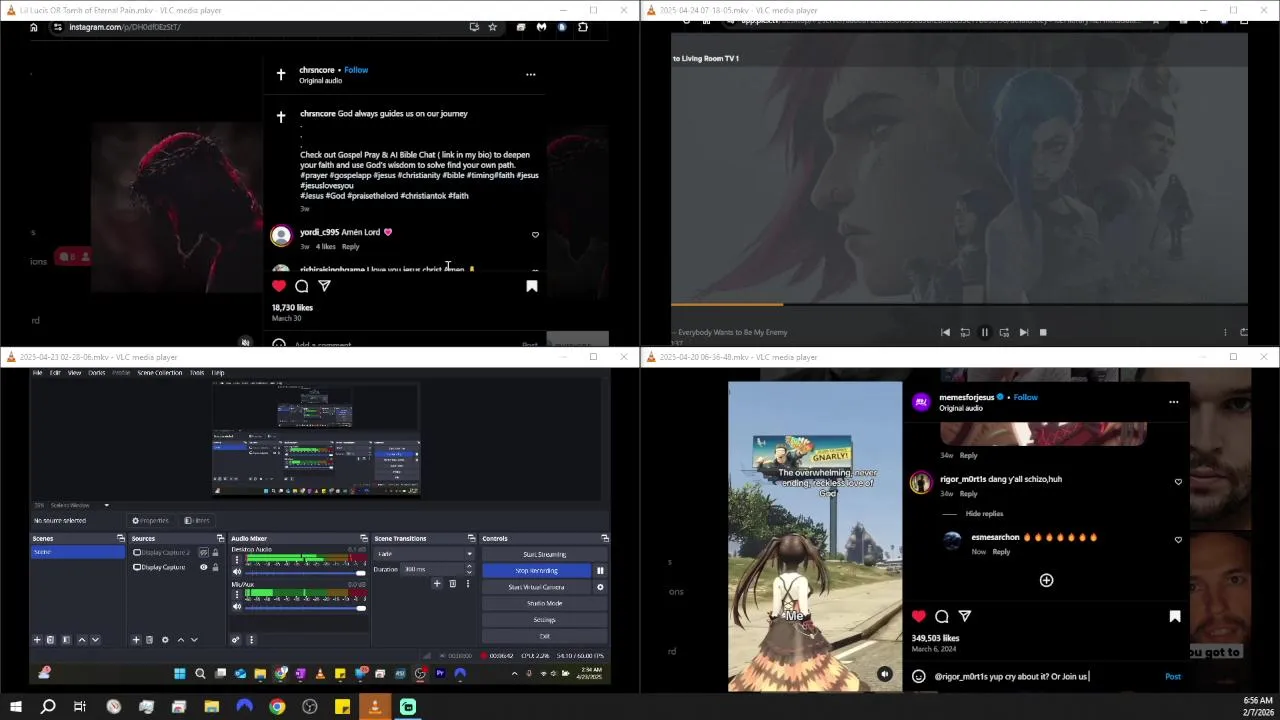Stop playback with the square stop button
The image size is (1280, 720).
point(1043,332)
